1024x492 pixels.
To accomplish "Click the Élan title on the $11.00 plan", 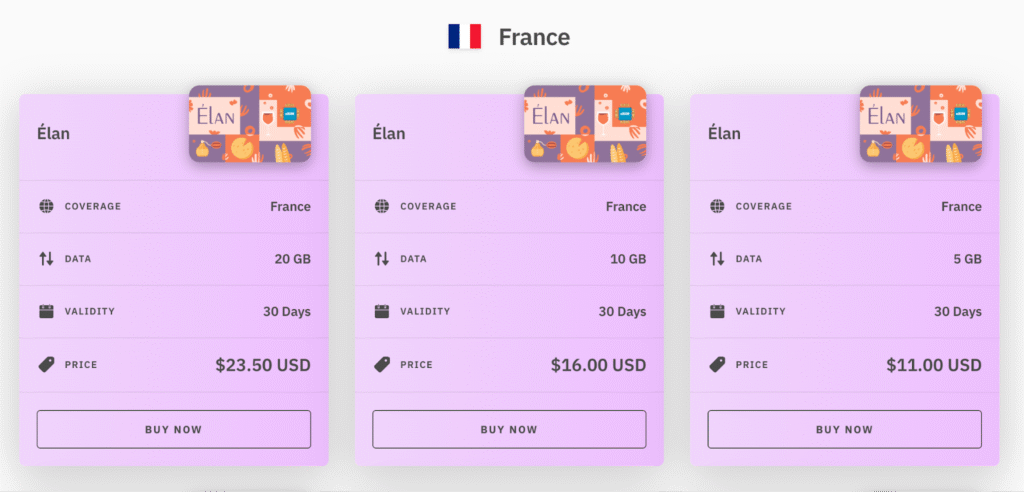I will [725, 133].
